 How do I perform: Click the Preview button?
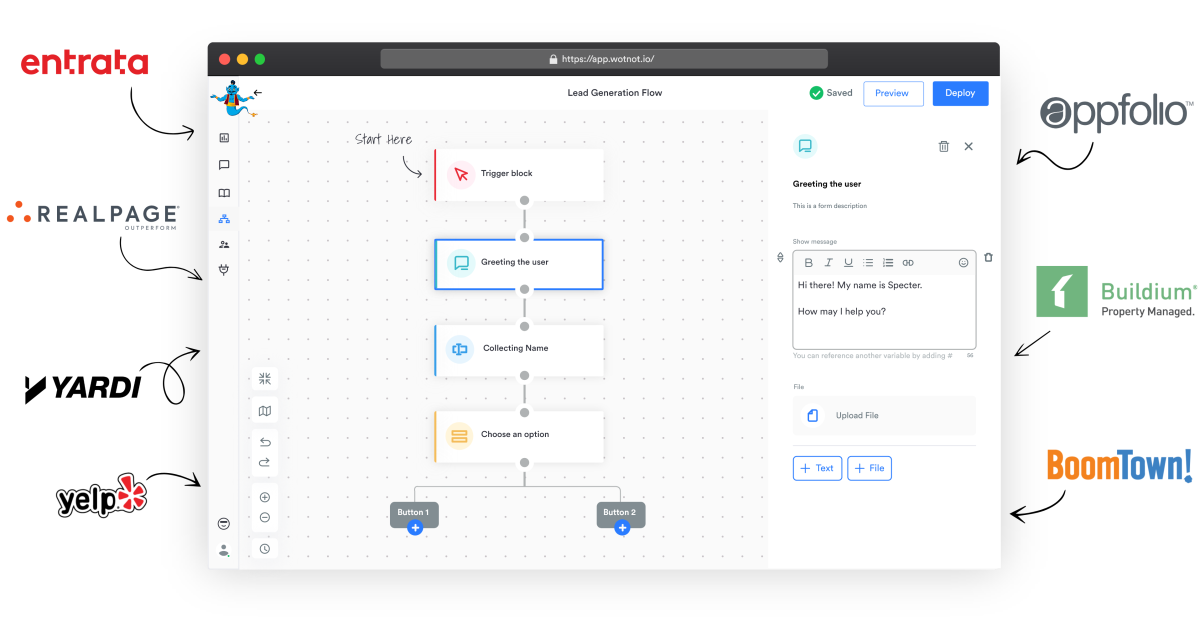[x=892, y=93]
